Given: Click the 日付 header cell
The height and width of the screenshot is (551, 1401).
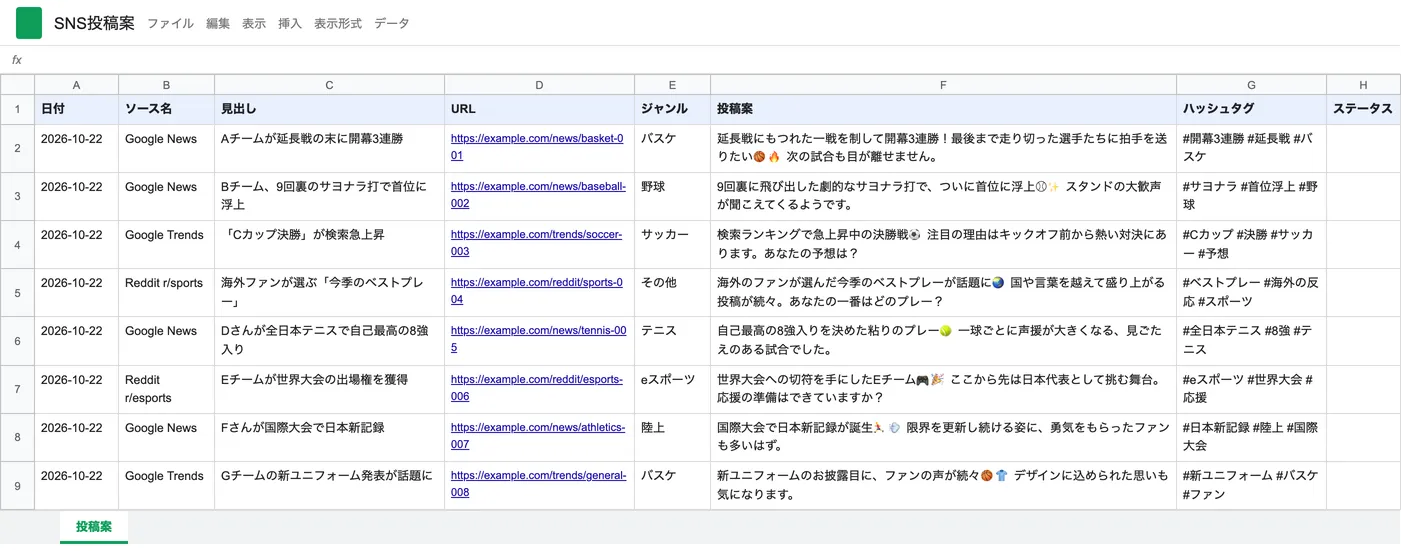Looking at the screenshot, I should pyautogui.click(x=76, y=110).
